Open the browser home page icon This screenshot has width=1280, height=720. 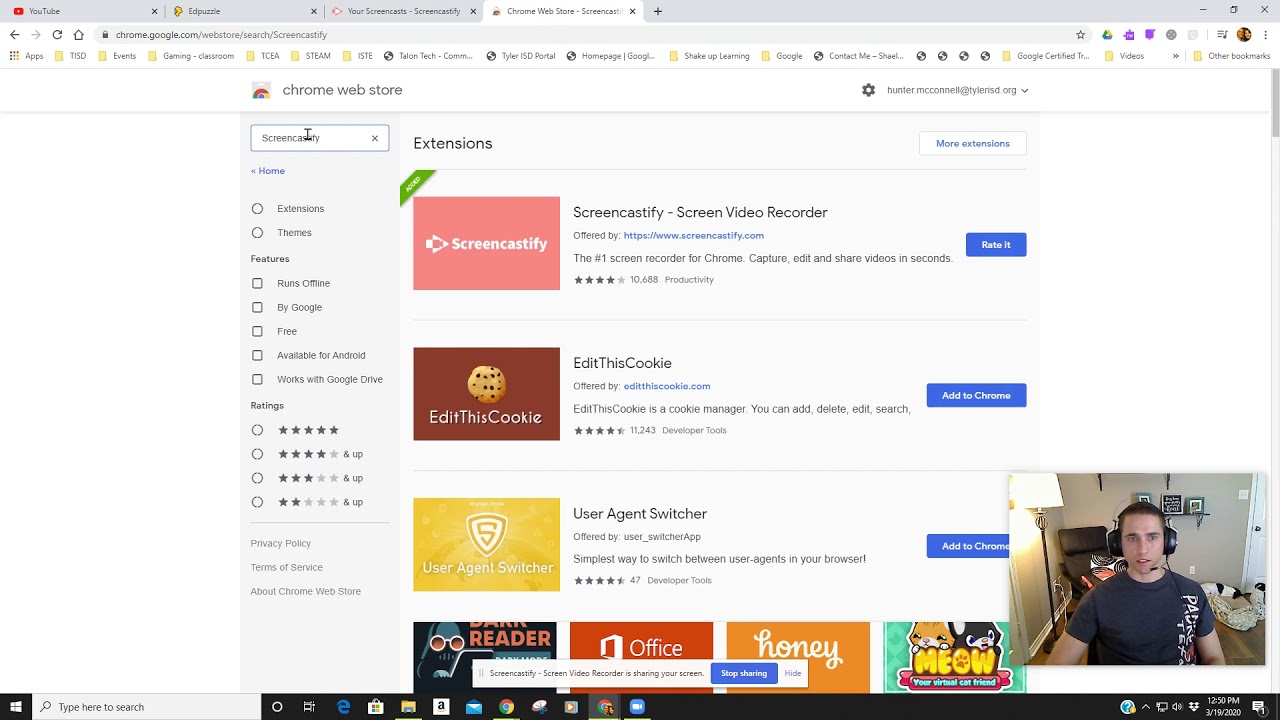78,34
